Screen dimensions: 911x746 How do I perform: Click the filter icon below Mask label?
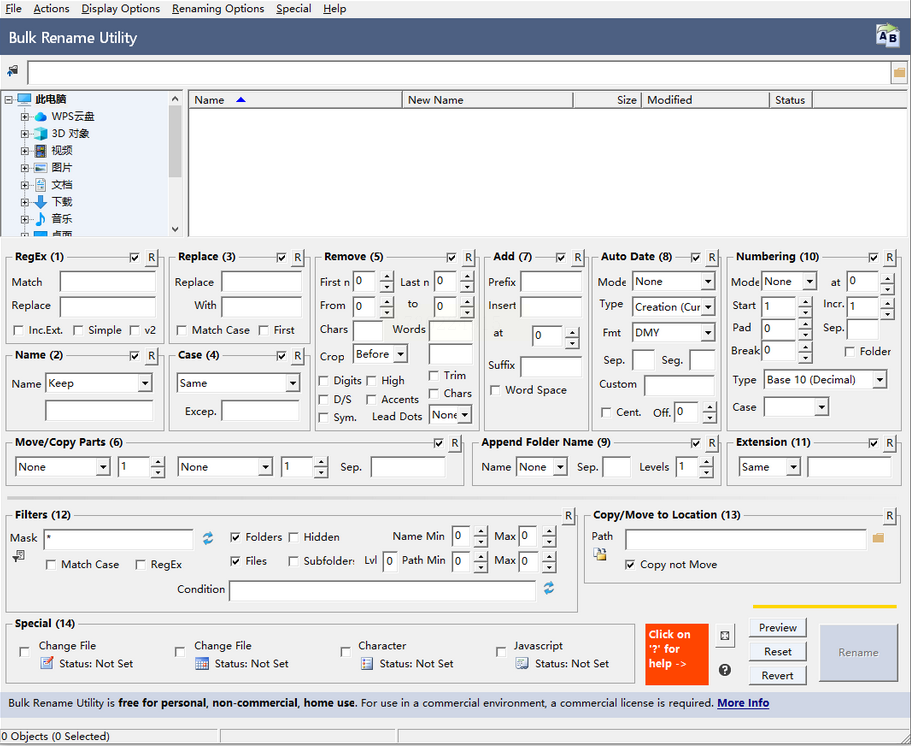tap(18, 557)
